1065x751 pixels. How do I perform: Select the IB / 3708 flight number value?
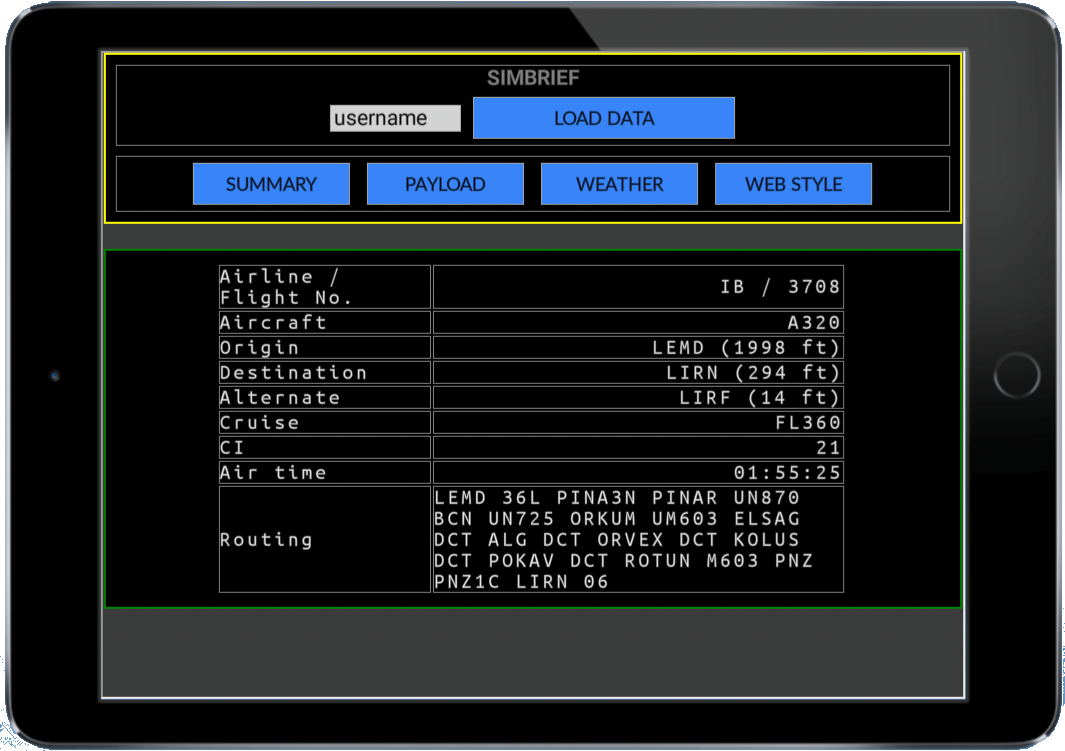[780, 287]
